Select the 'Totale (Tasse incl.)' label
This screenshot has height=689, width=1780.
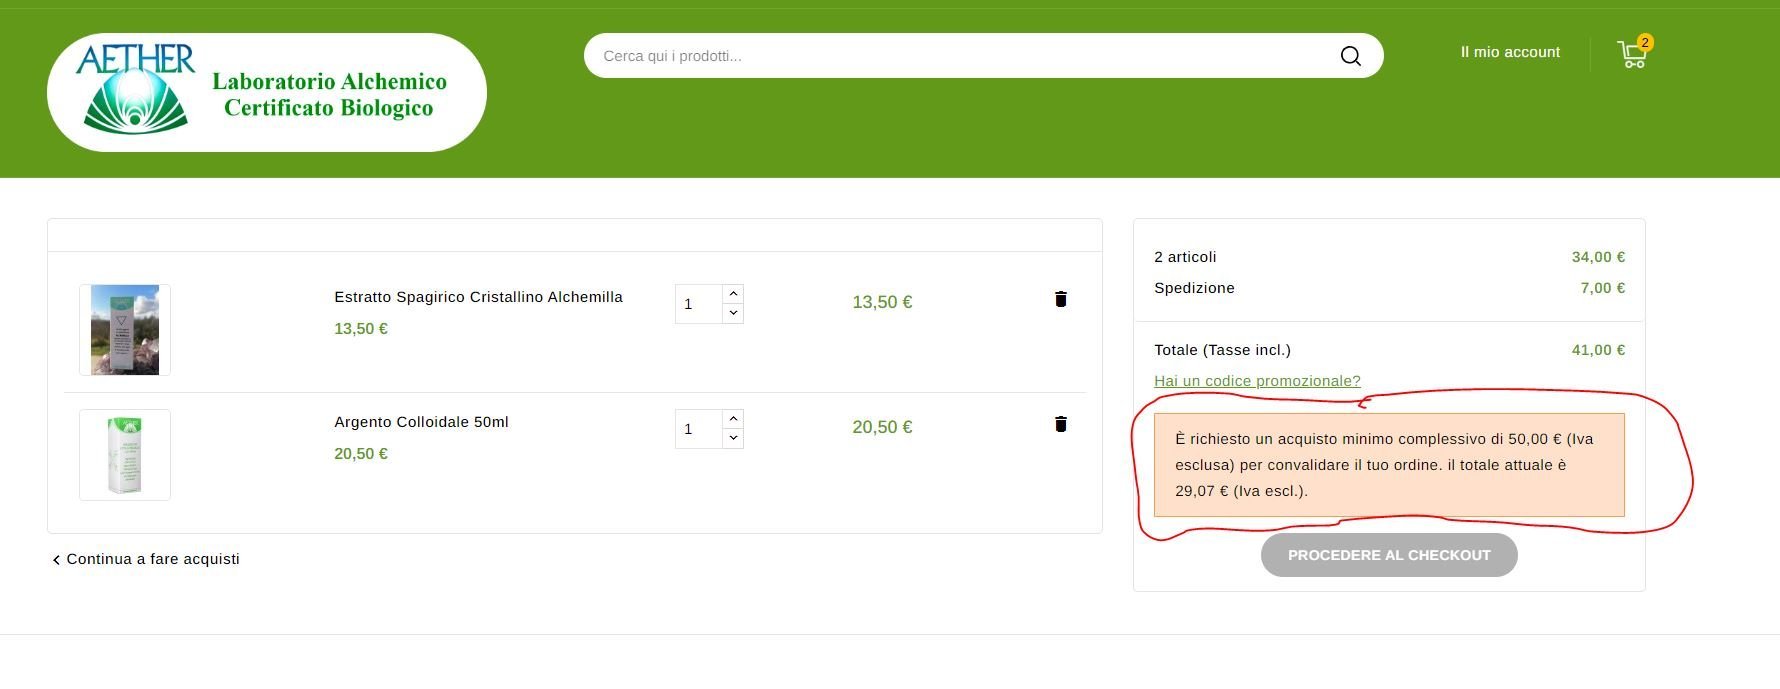[x=1222, y=350]
